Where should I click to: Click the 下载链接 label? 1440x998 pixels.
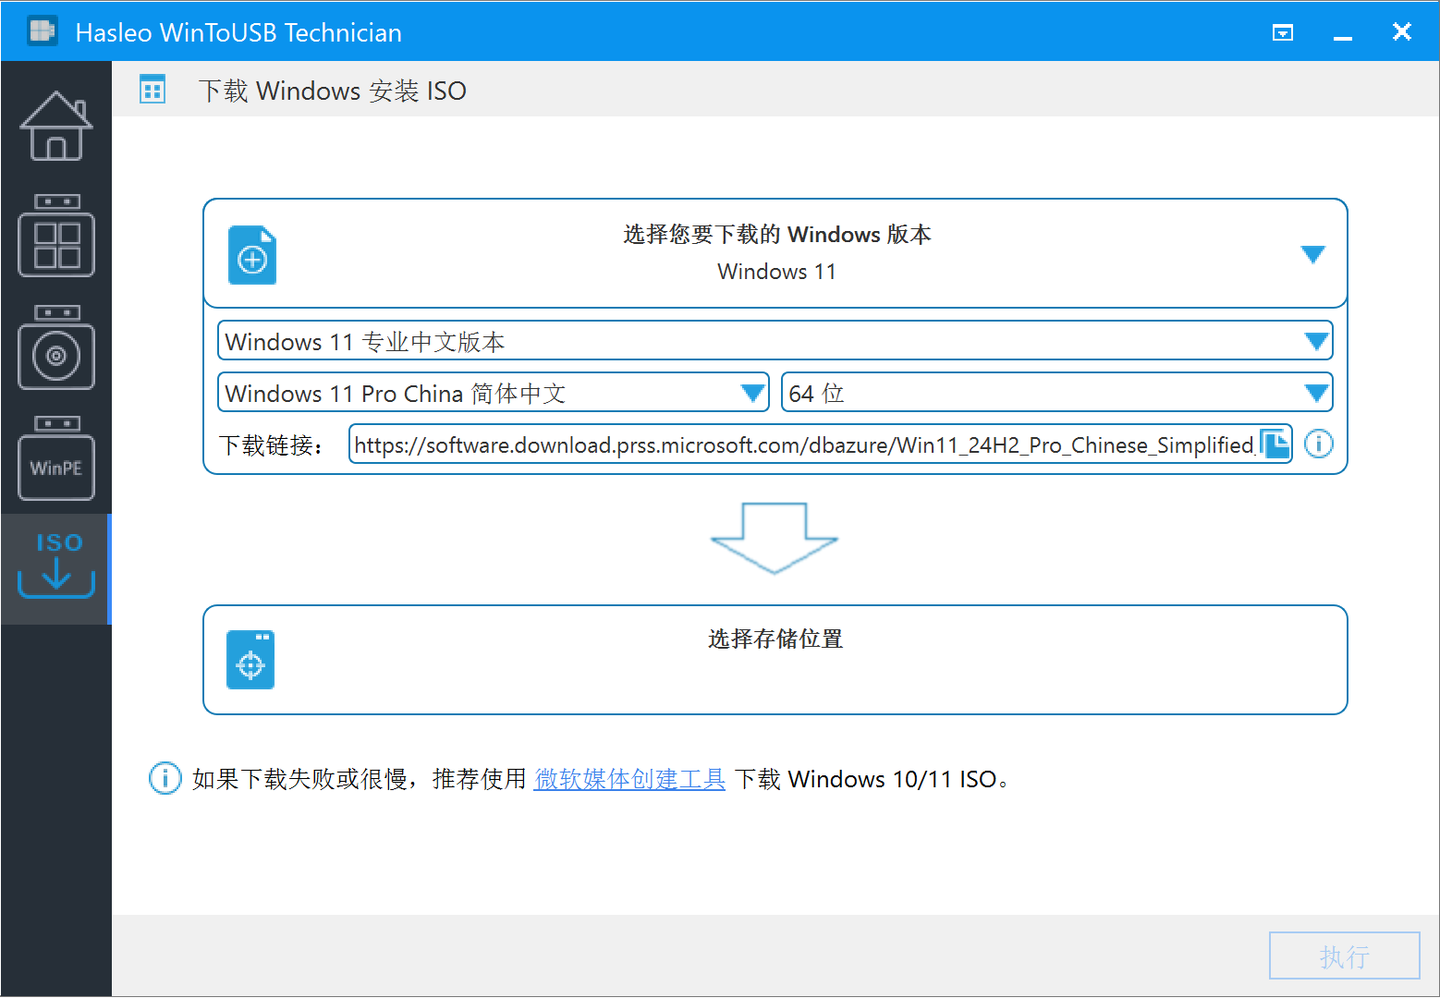[270, 445]
